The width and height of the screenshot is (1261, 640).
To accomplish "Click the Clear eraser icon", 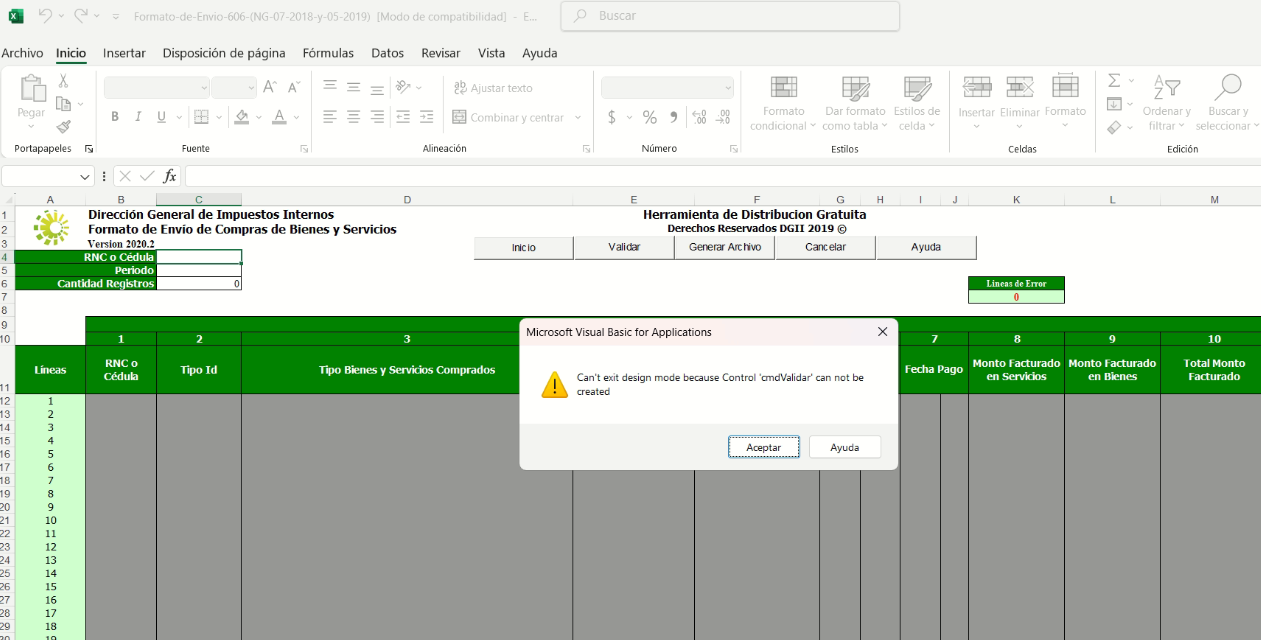I will [x=1114, y=127].
